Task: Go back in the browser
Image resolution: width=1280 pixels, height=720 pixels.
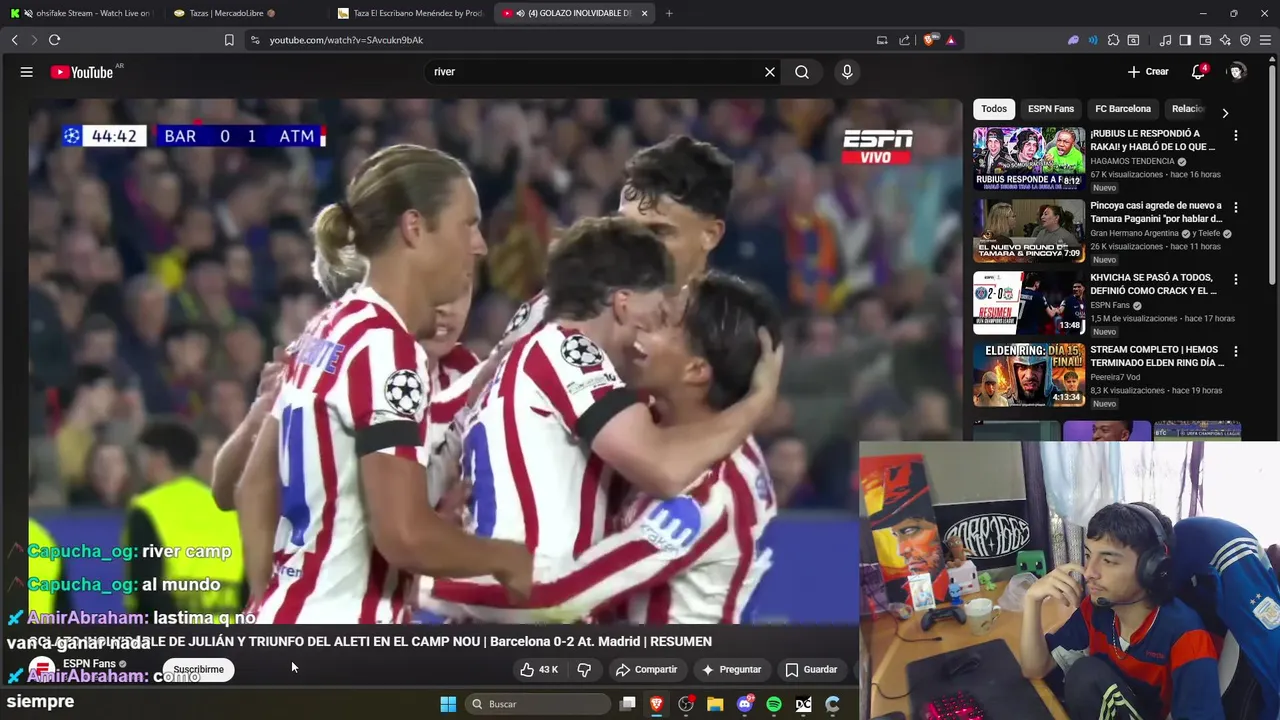Action: pos(14,40)
